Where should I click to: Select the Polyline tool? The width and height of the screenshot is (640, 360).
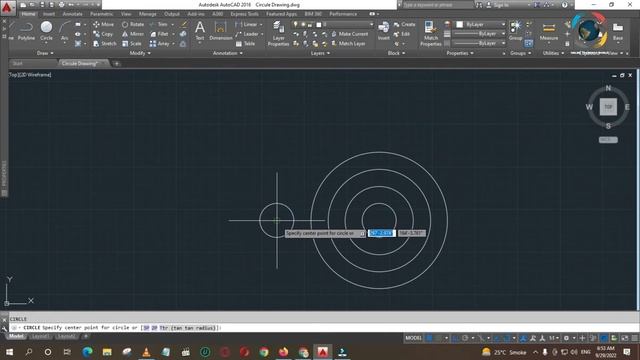[26, 31]
